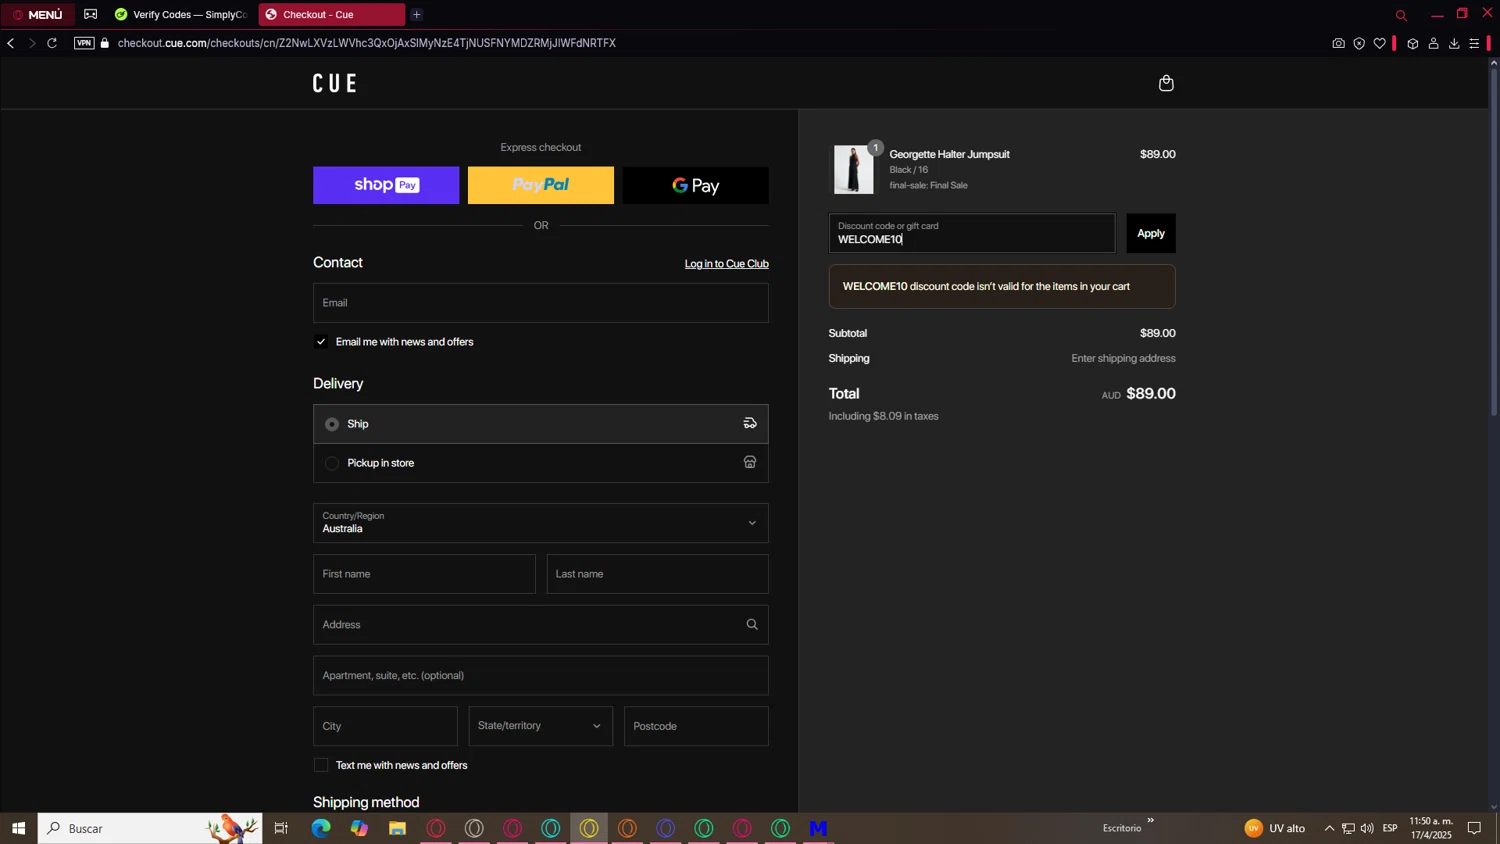Screen dimensions: 1500x844
Task: Open the ad blocker shield icon
Action: [x=1359, y=44]
